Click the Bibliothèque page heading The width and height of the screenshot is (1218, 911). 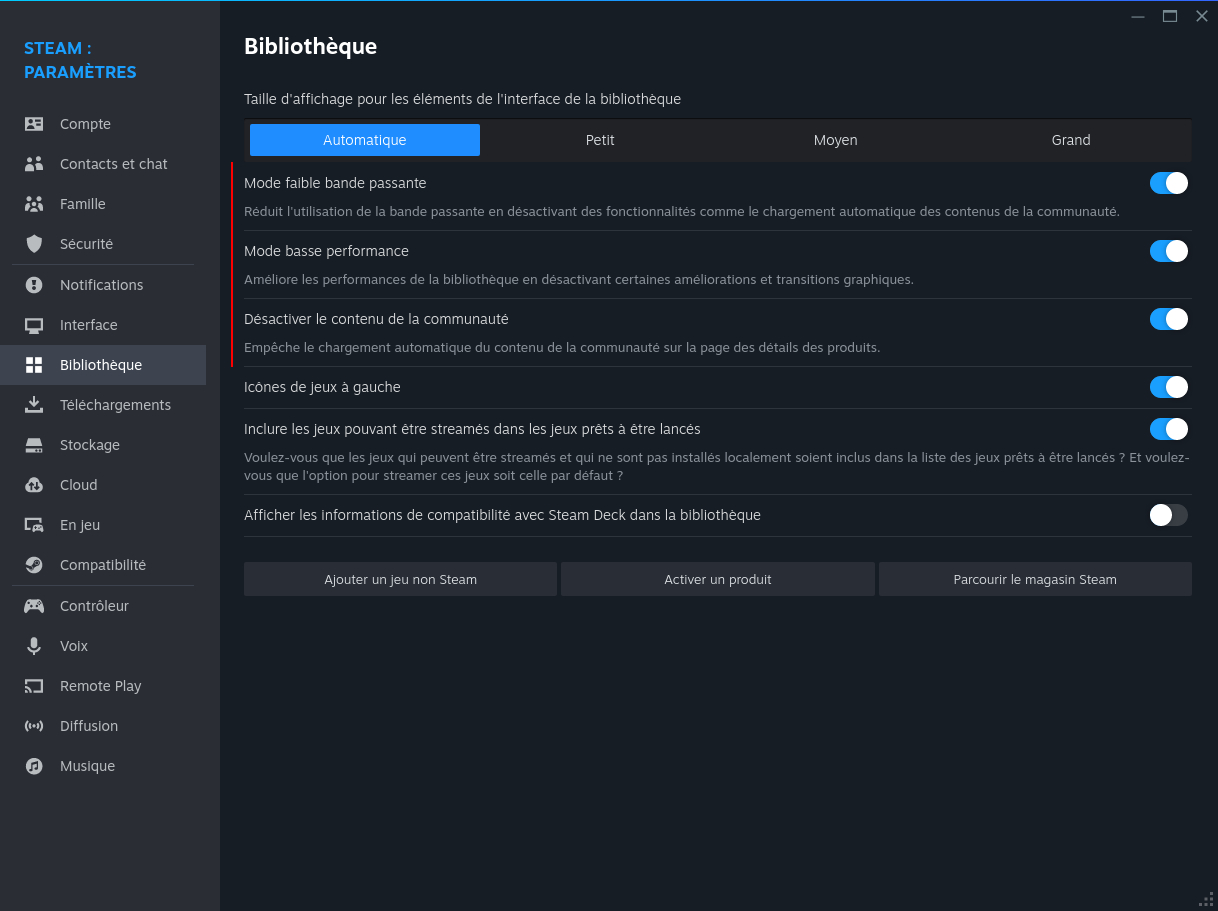pyautogui.click(x=310, y=46)
